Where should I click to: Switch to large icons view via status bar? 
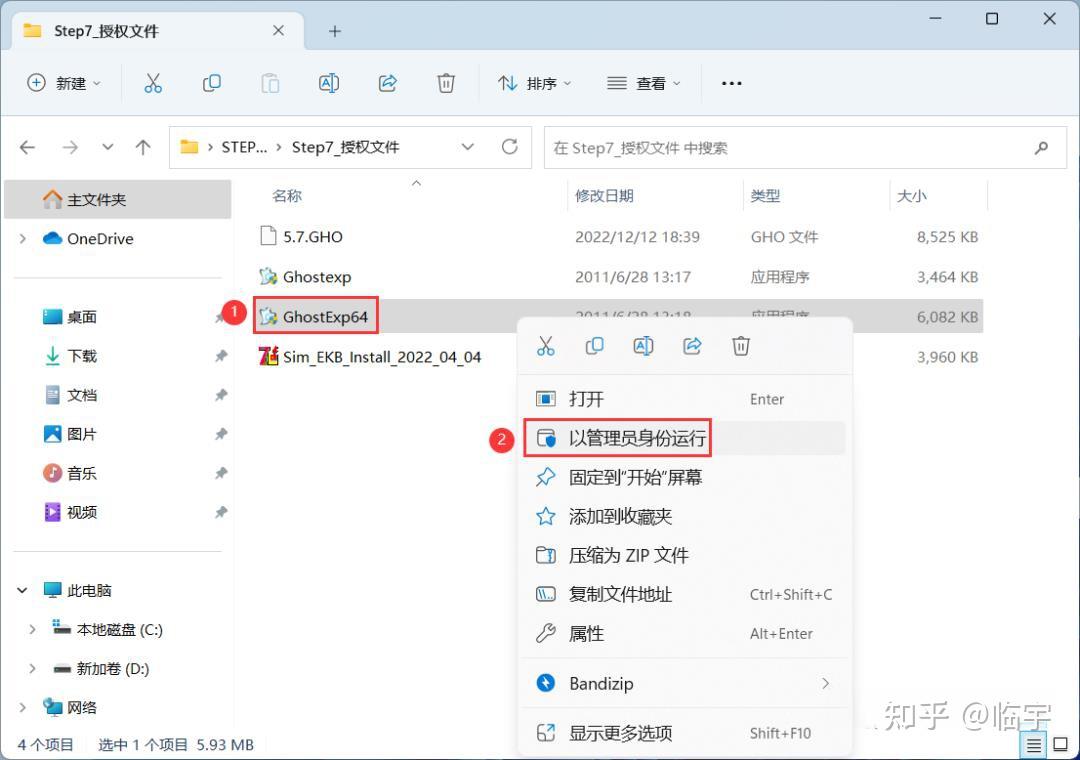(x=1059, y=744)
